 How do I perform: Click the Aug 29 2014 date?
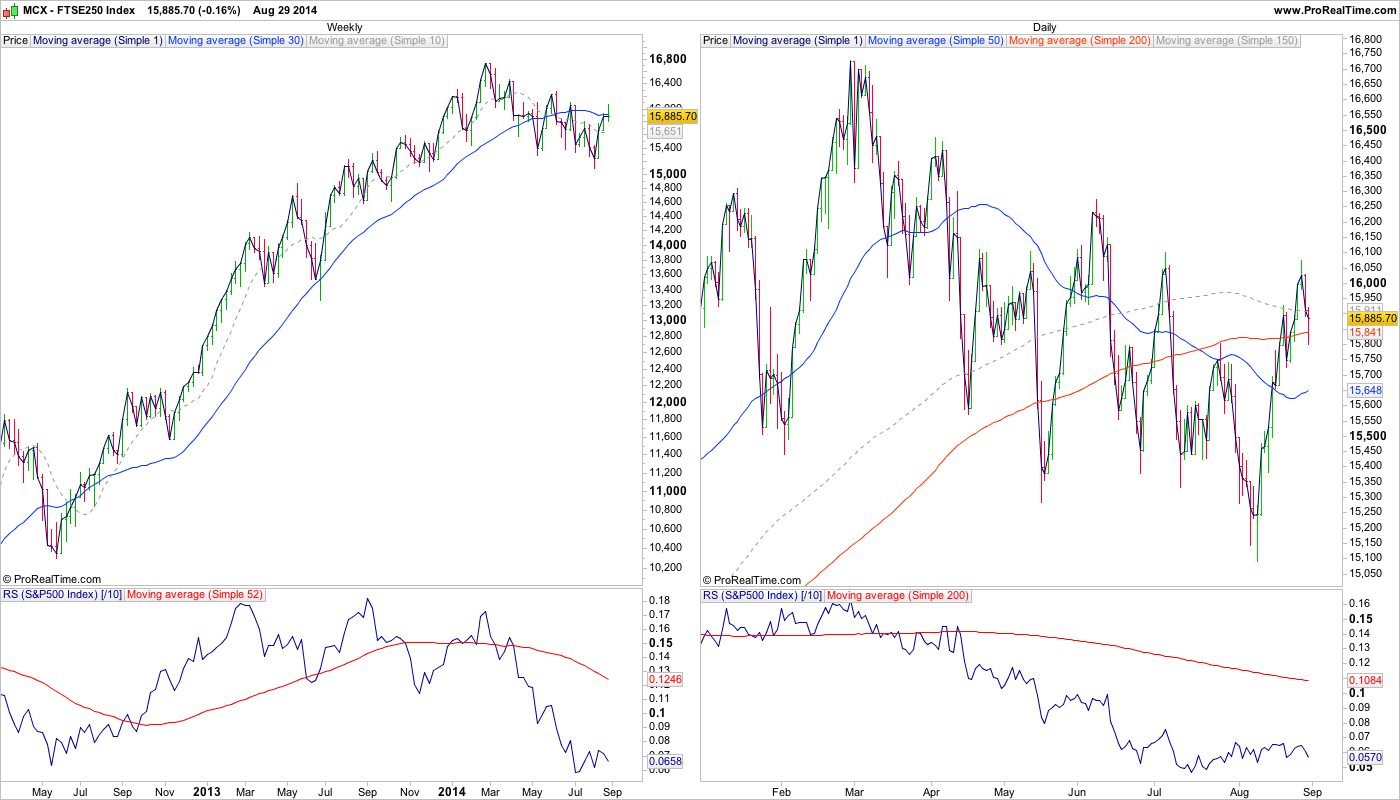point(286,9)
